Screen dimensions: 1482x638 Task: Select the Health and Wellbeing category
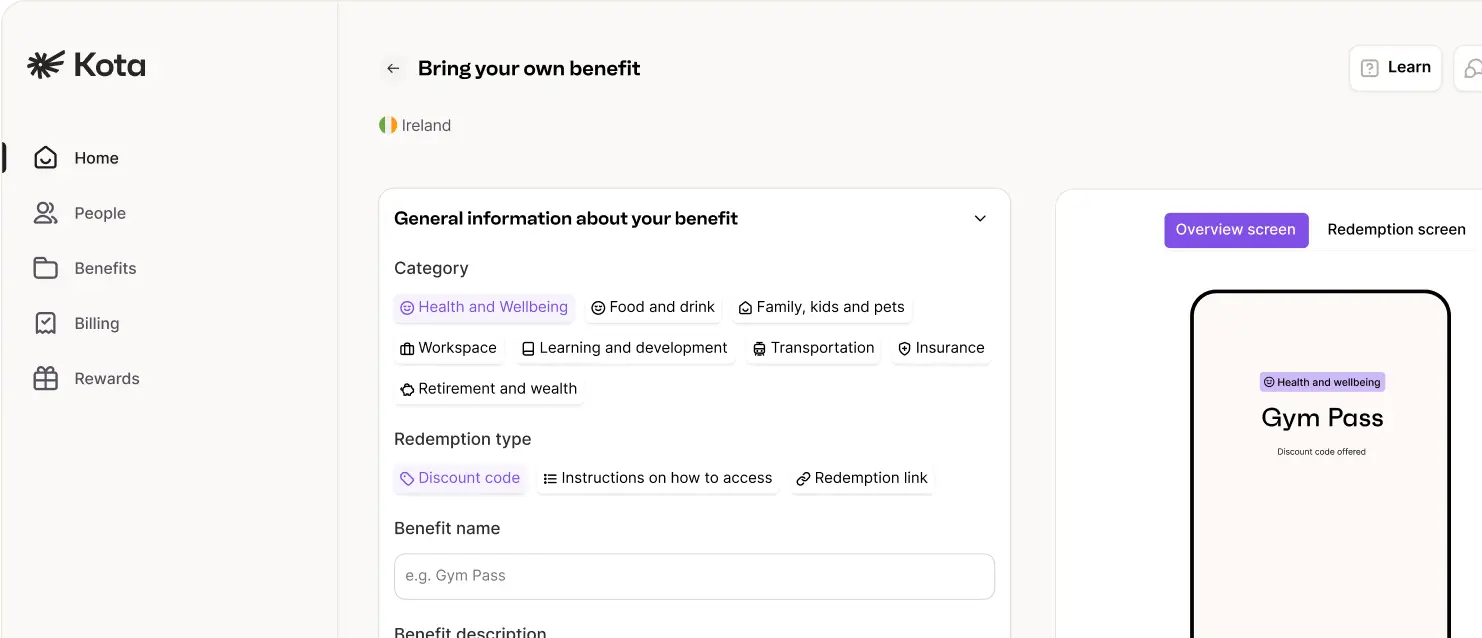[484, 307]
